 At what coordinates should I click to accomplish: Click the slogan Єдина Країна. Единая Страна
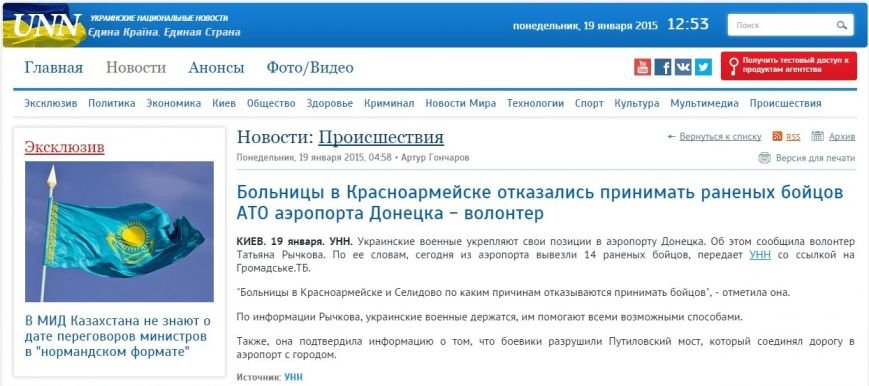point(164,32)
